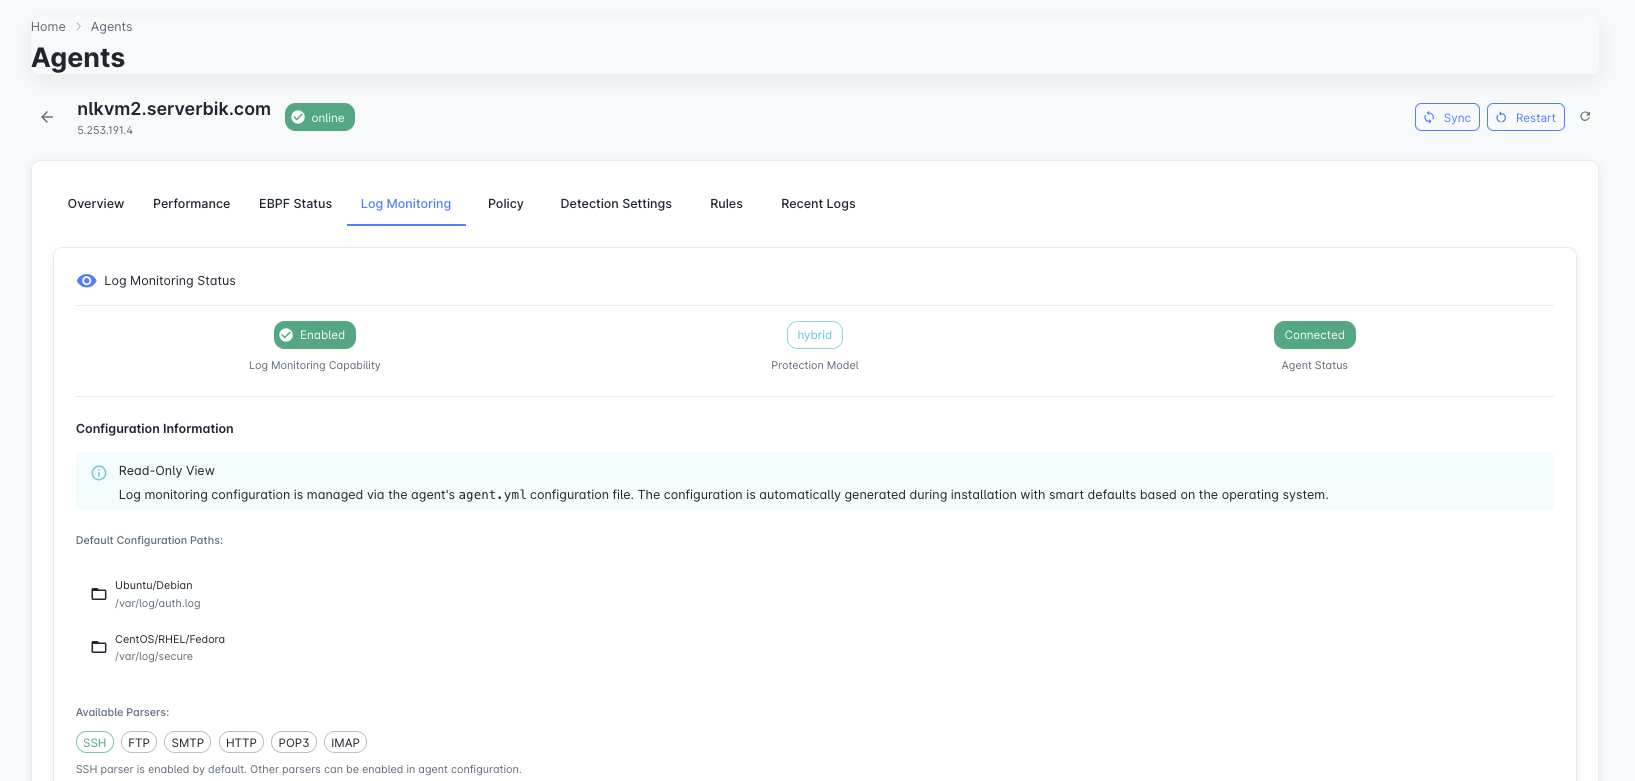Click the Log Monitoring Status heading text

point(170,281)
